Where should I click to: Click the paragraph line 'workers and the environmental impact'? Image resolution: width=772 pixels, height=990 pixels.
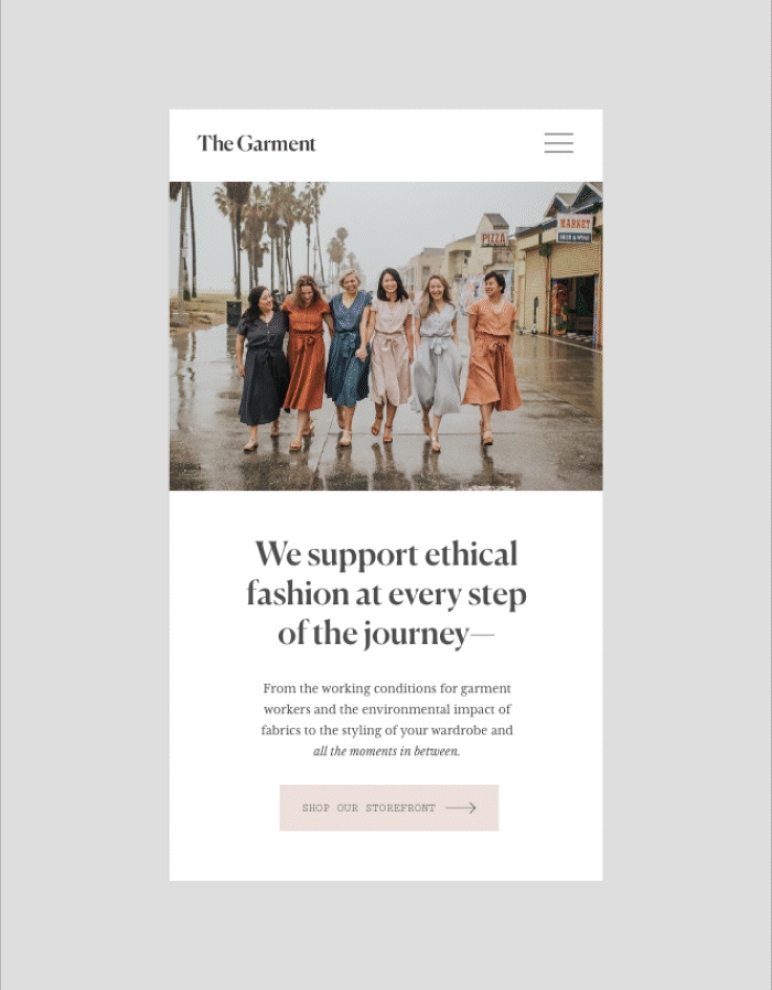click(x=386, y=709)
